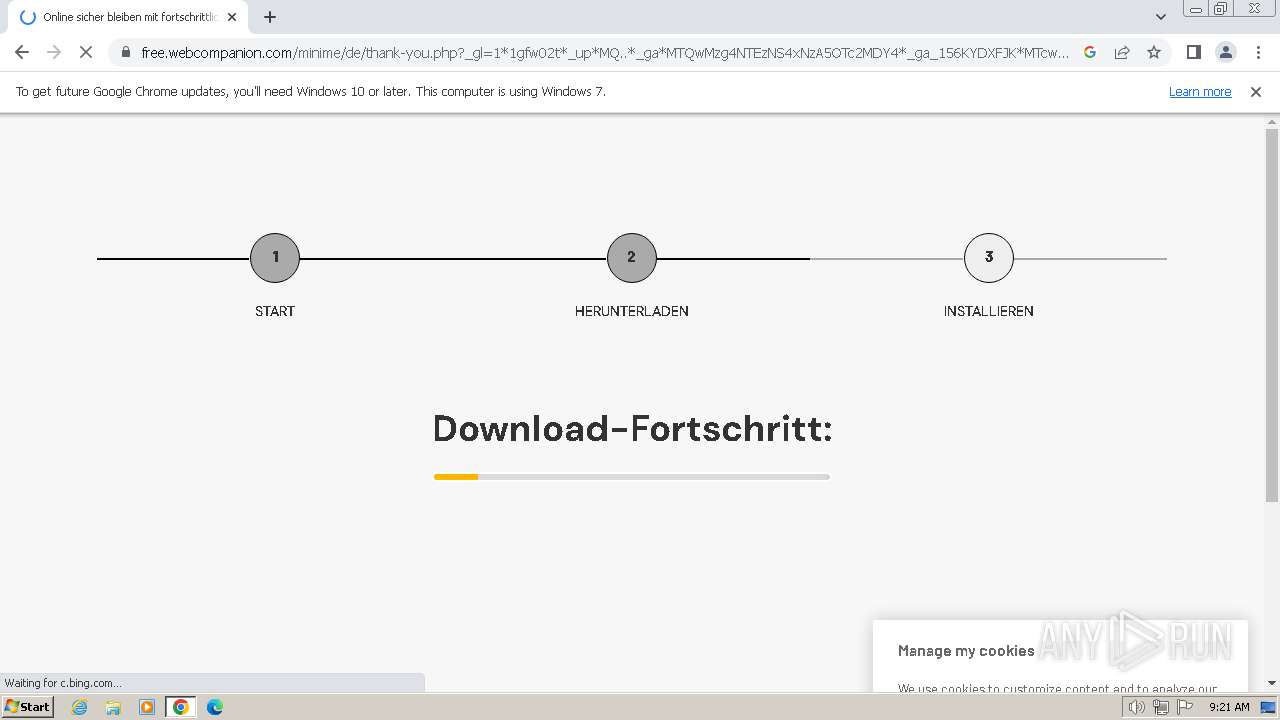Click the scrollbar up arrow
Image resolution: width=1280 pixels, height=720 pixels.
point(1272,121)
